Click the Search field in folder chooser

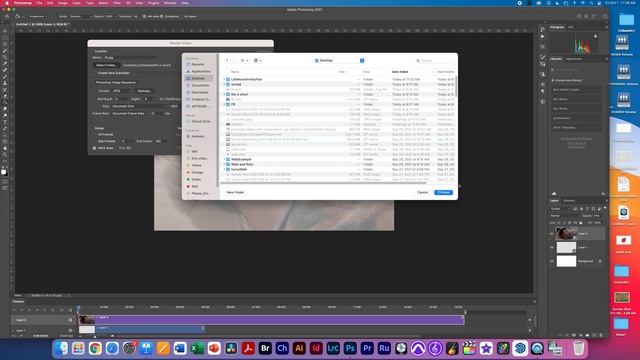(435, 60)
